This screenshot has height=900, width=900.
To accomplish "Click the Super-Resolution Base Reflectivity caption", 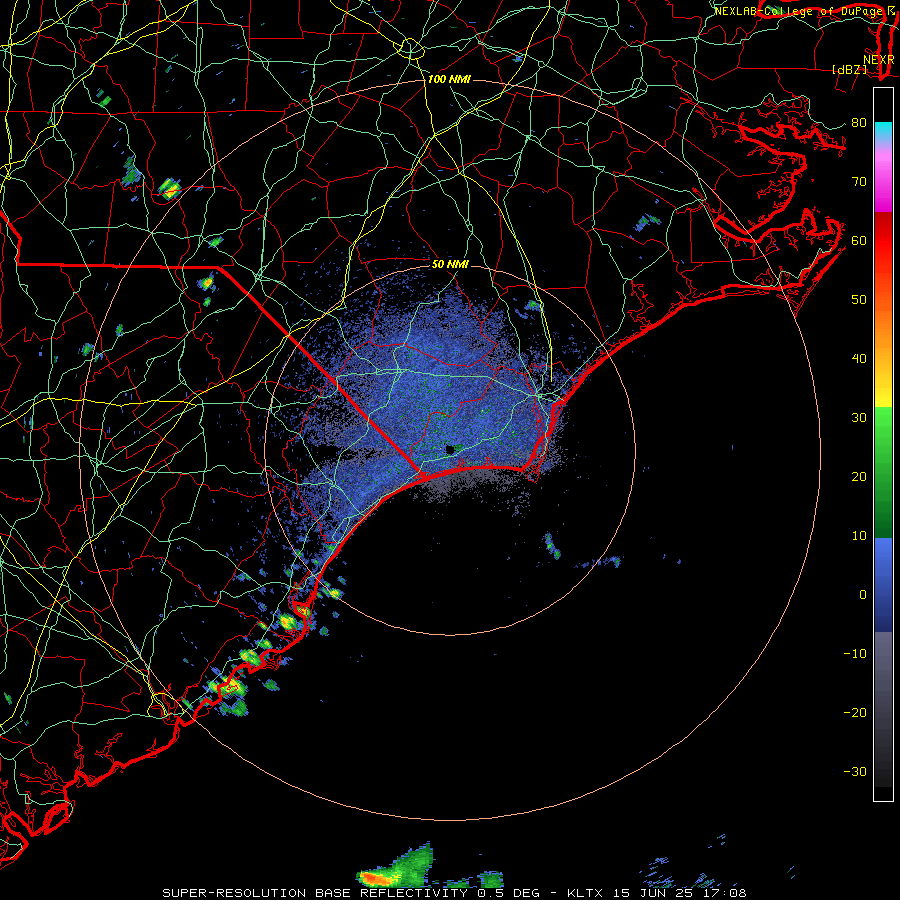I will coord(454,893).
